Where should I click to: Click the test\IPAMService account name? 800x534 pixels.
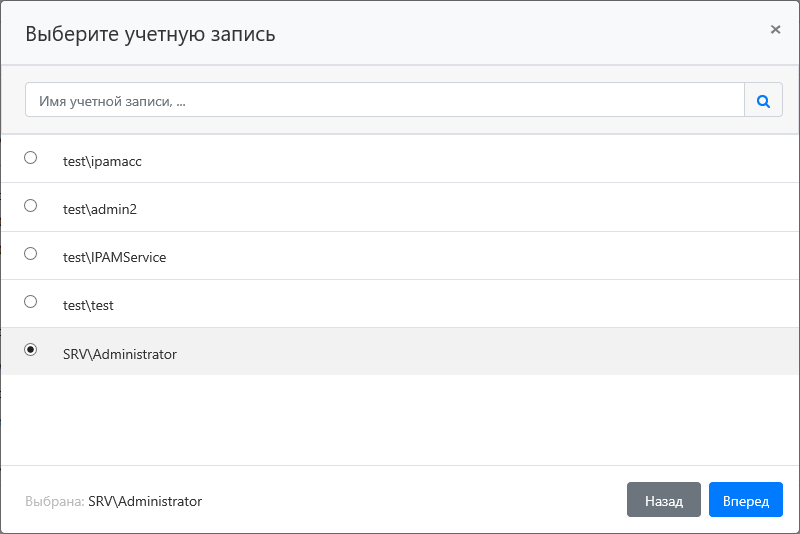pyautogui.click(x=114, y=257)
